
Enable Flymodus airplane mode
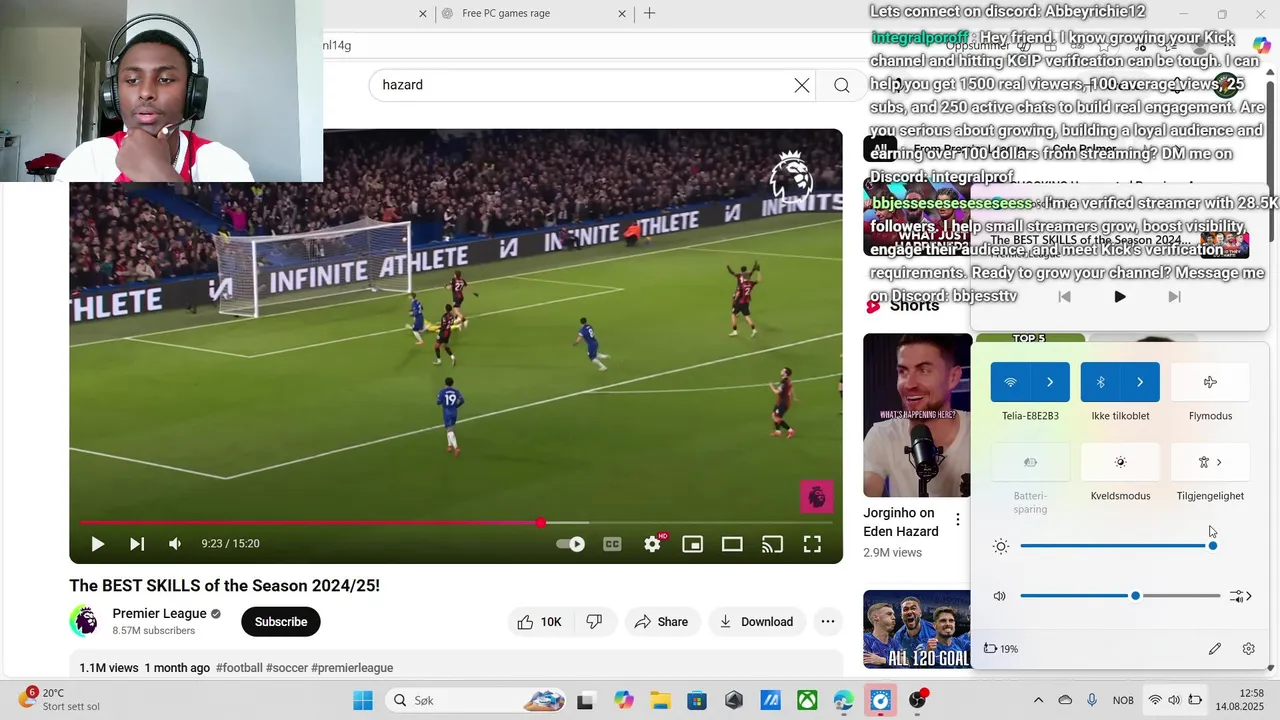click(1210, 382)
